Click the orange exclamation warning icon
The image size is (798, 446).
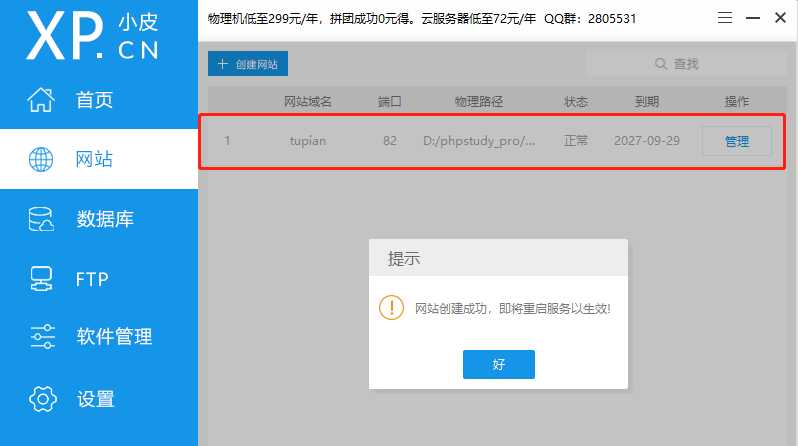(391, 308)
